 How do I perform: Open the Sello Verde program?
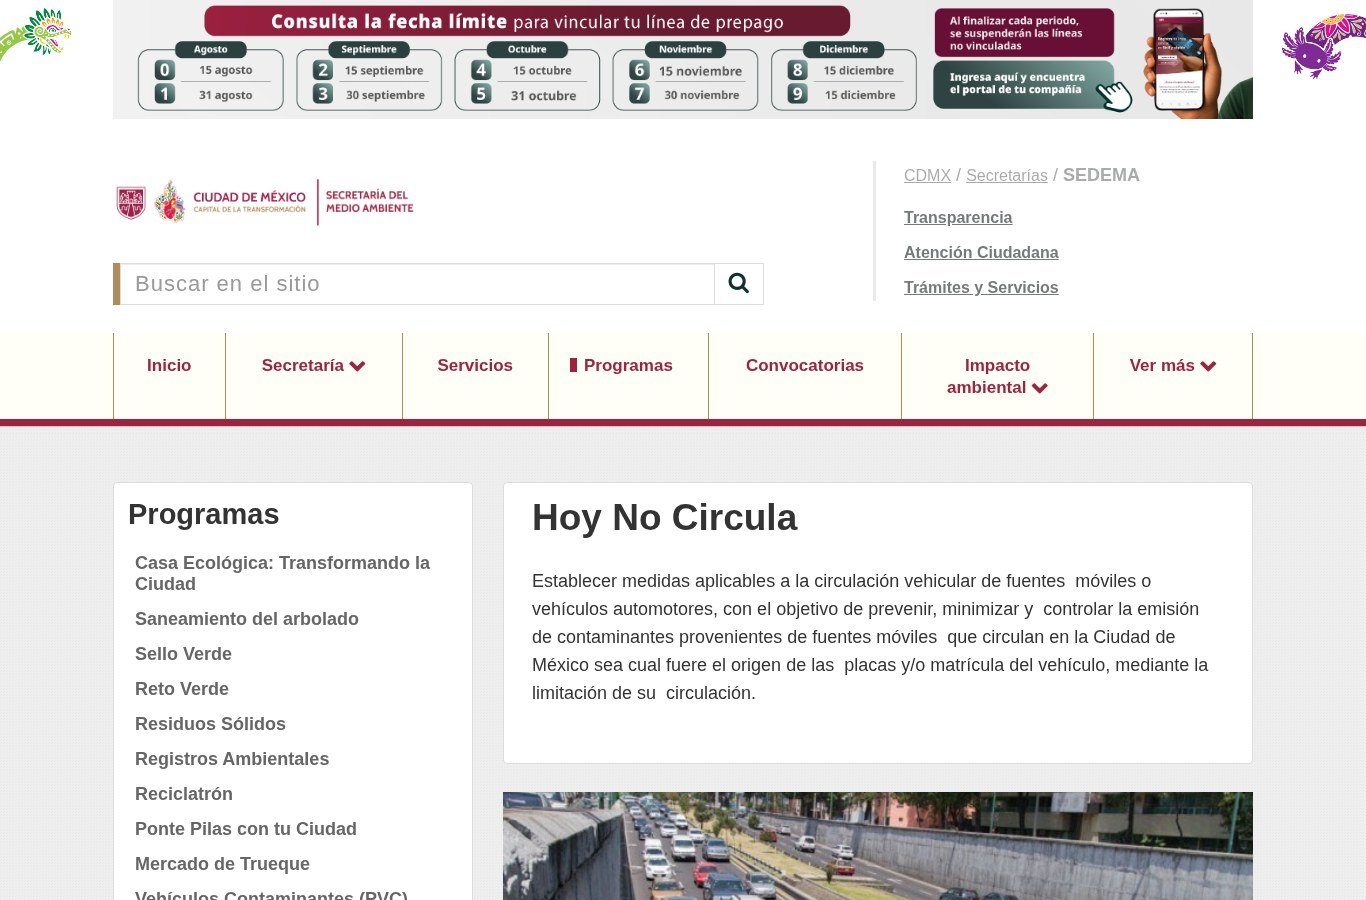click(x=183, y=654)
